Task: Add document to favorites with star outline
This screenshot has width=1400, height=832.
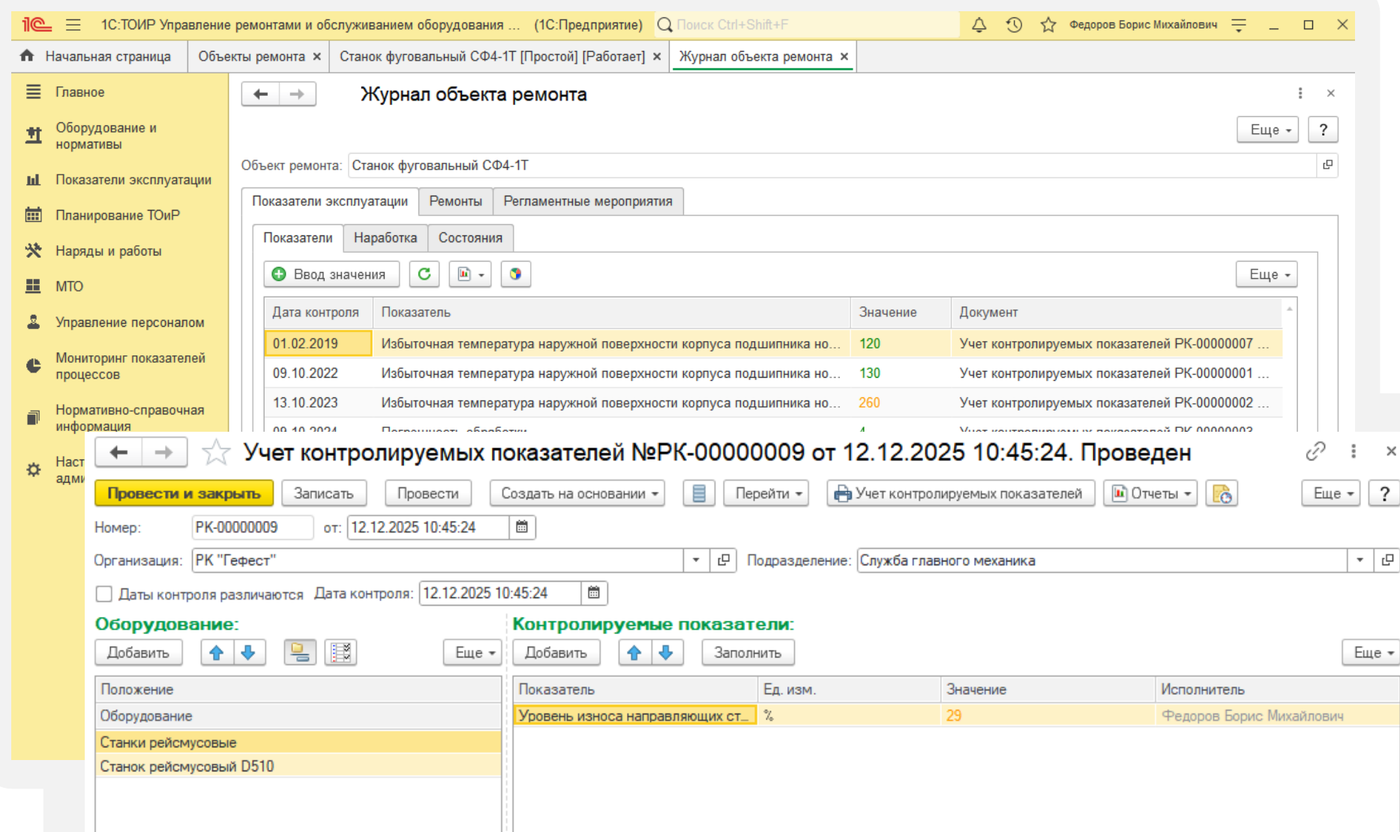Action: click(216, 453)
